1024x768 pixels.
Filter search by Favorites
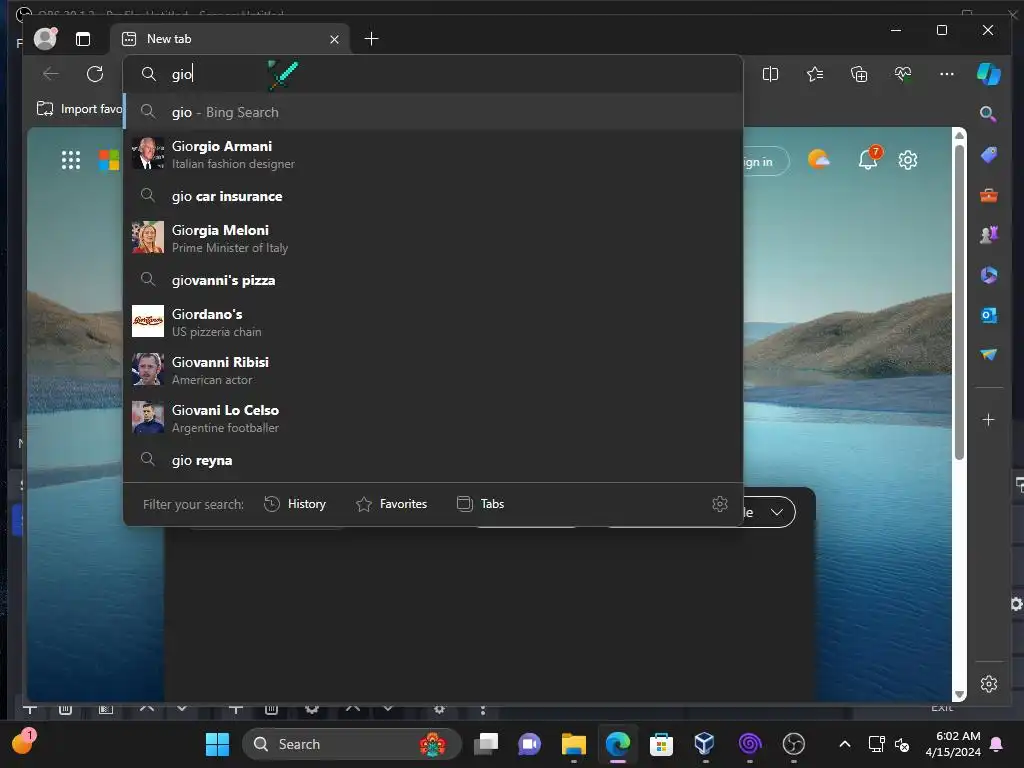click(x=391, y=504)
